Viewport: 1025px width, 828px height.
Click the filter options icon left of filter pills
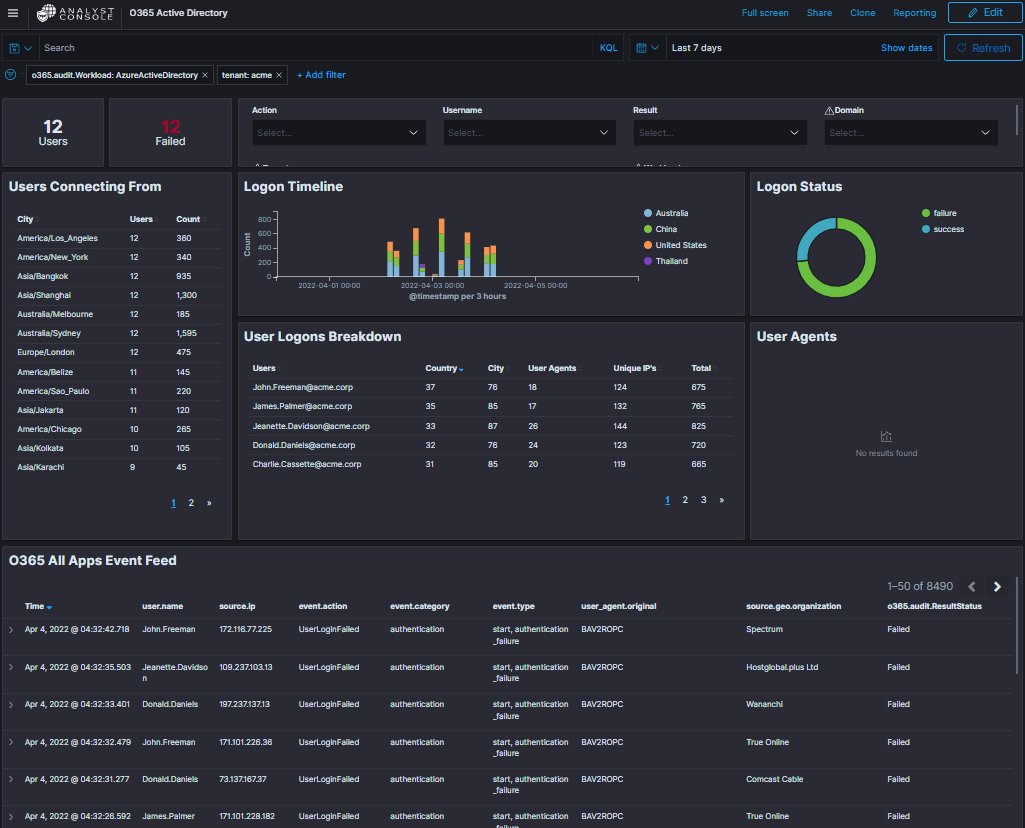coord(11,74)
